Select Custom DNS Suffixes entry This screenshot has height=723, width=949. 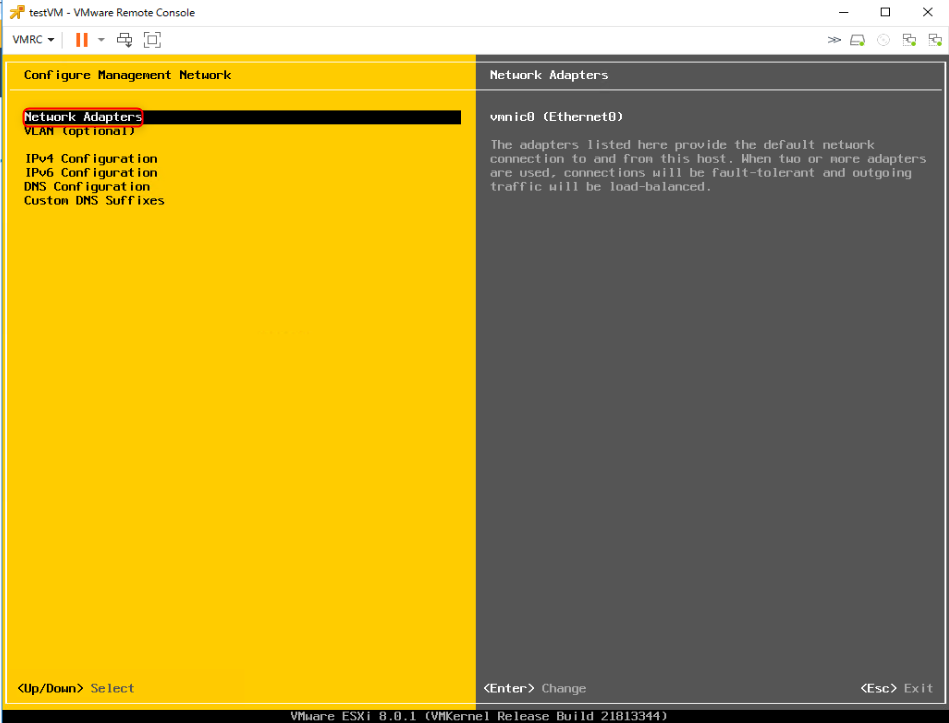(94, 200)
